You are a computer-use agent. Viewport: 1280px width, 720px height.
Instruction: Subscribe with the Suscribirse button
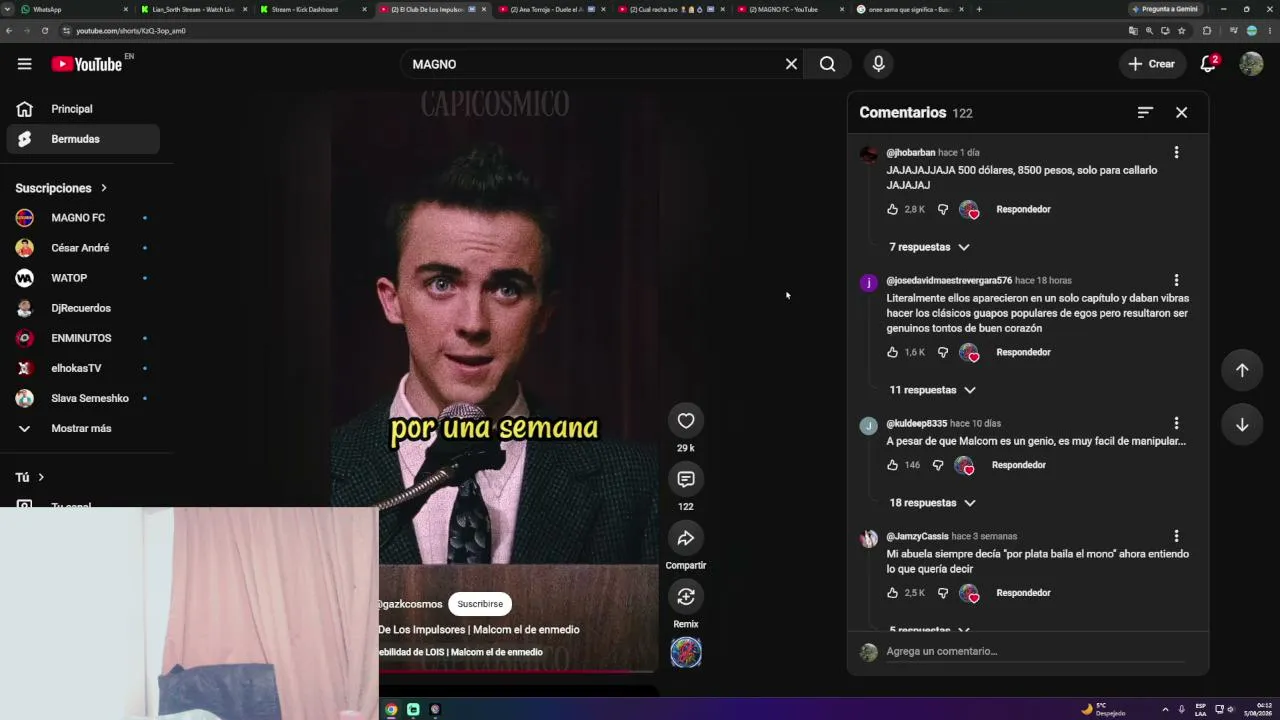click(480, 604)
